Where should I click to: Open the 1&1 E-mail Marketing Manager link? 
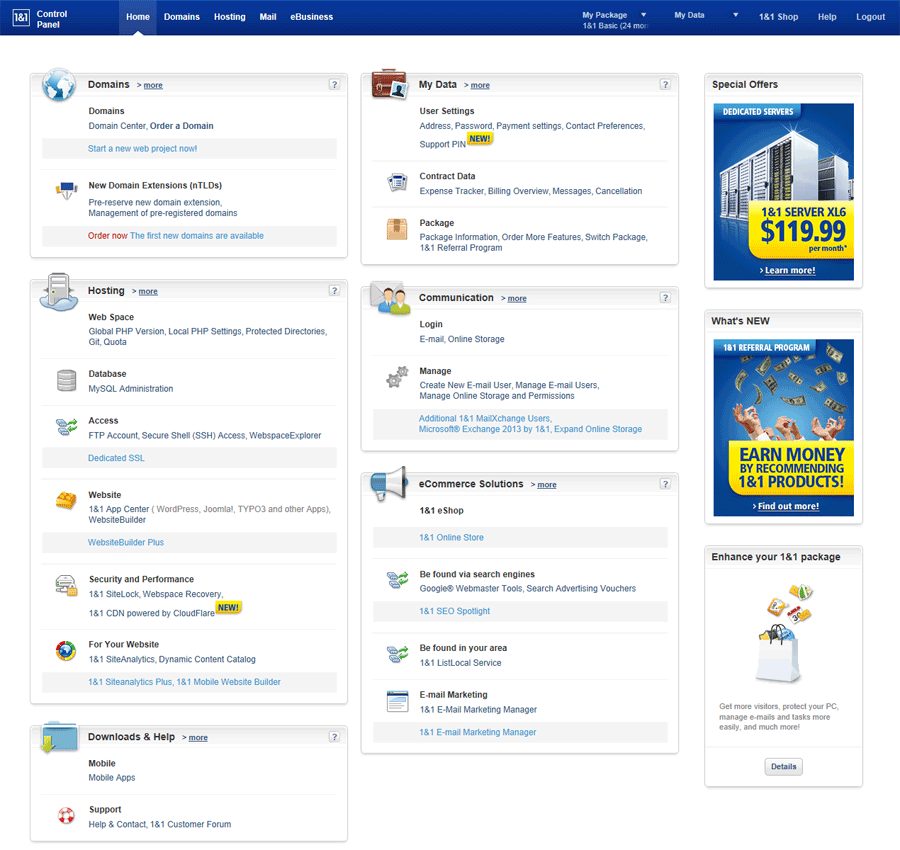pos(478,732)
